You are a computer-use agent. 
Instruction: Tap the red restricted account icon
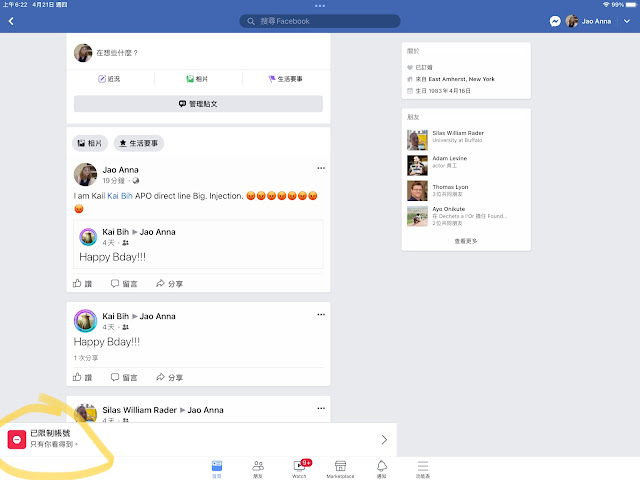[17, 440]
